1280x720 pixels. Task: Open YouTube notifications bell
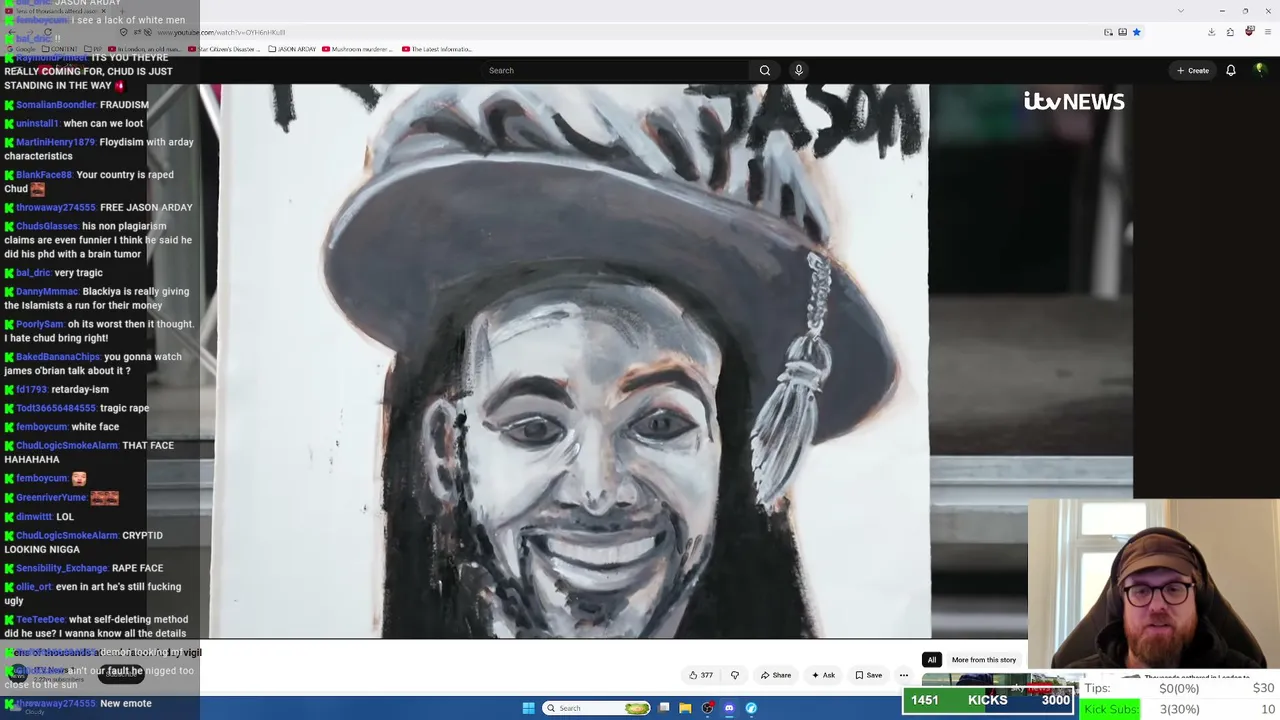pos(1231,70)
